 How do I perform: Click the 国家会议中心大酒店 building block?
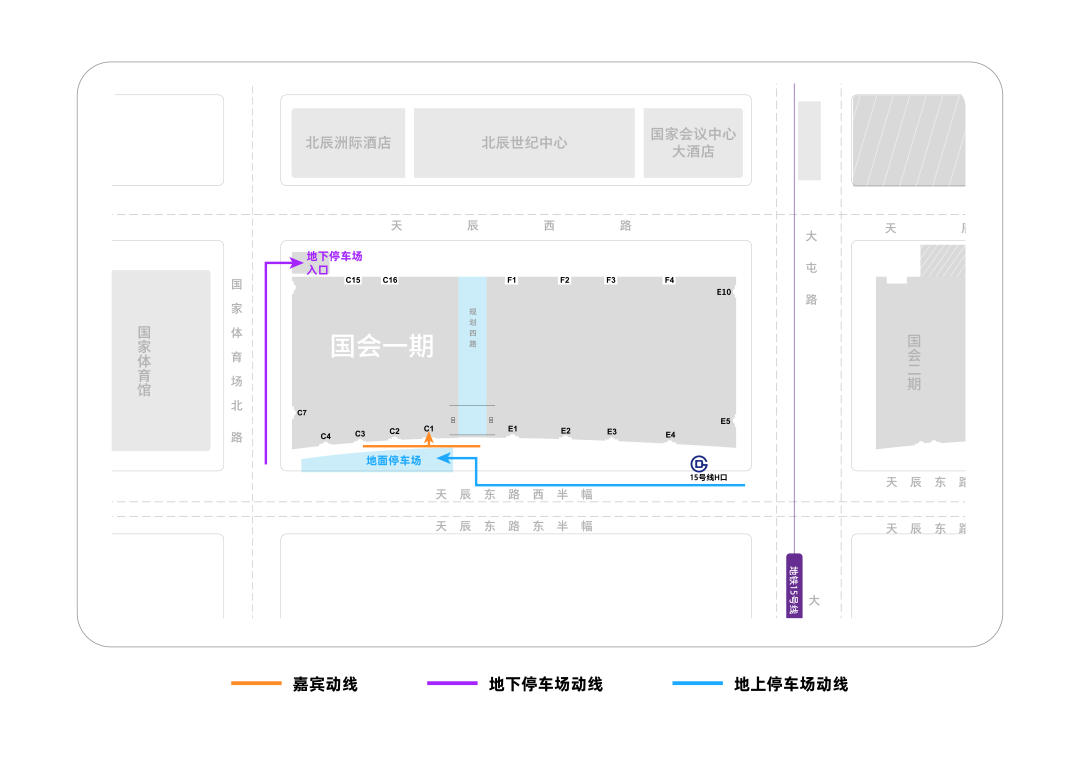click(x=693, y=143)
